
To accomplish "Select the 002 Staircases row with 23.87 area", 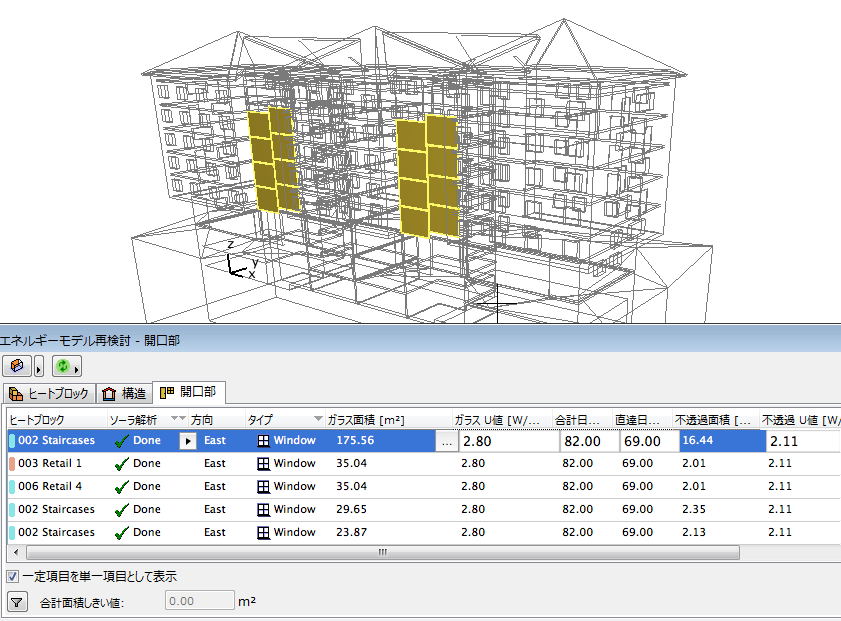I will (424, 533).
